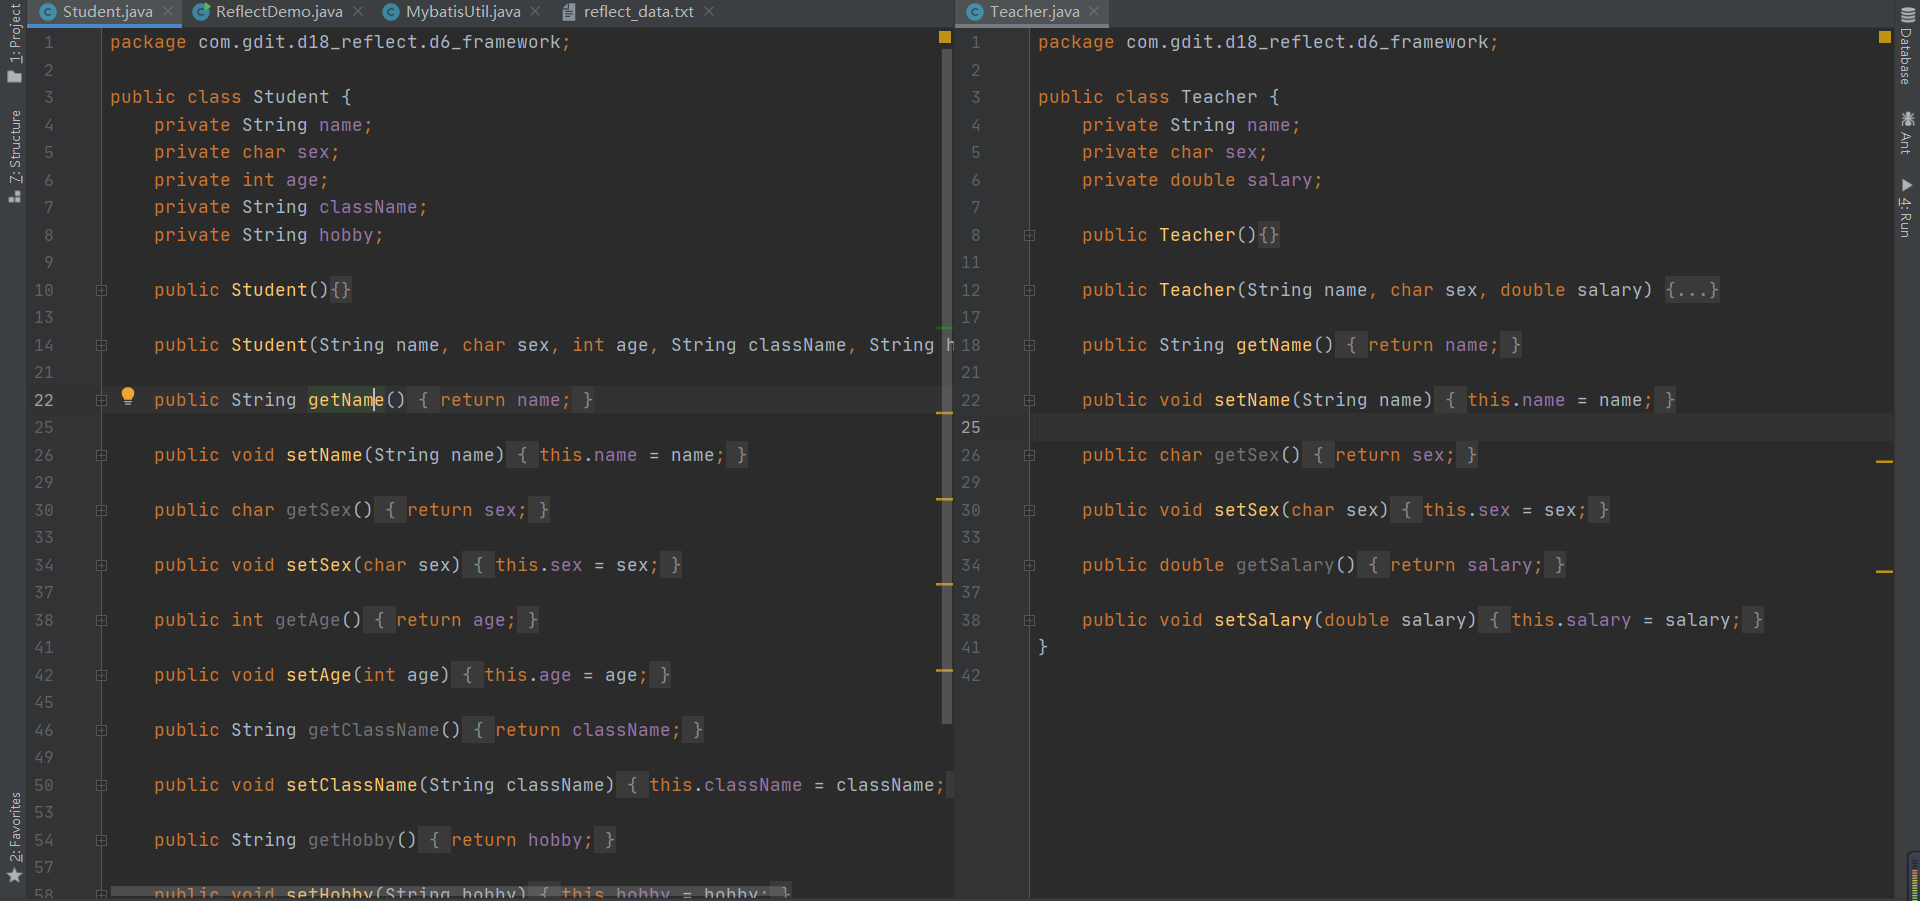The height and width of the screenshot is (901, 1920).
Task: Close the Student.java tab
Action: click(168, 11)
